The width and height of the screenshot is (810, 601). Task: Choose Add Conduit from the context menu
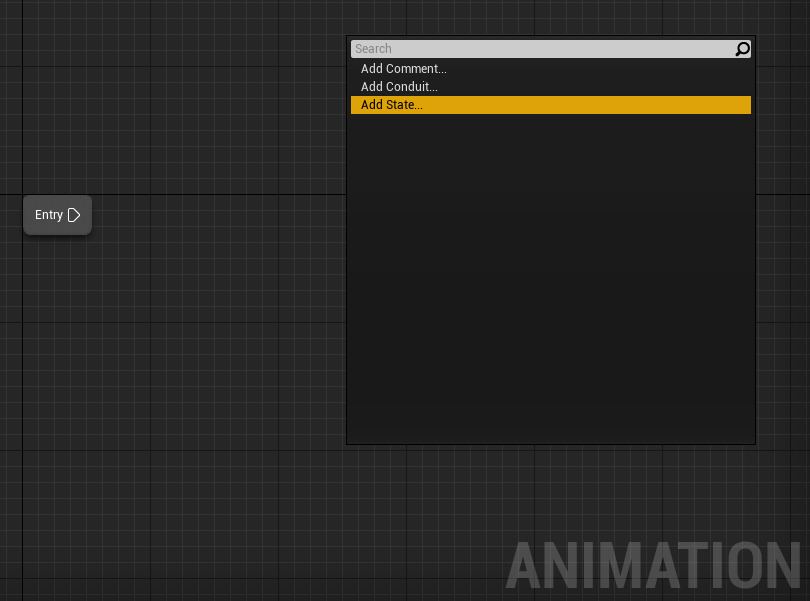(399, 86)
